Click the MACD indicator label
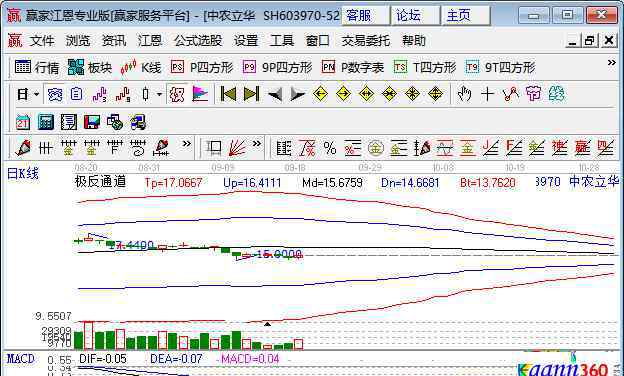The height and width of the screenshot is (376, 624). 20,359
